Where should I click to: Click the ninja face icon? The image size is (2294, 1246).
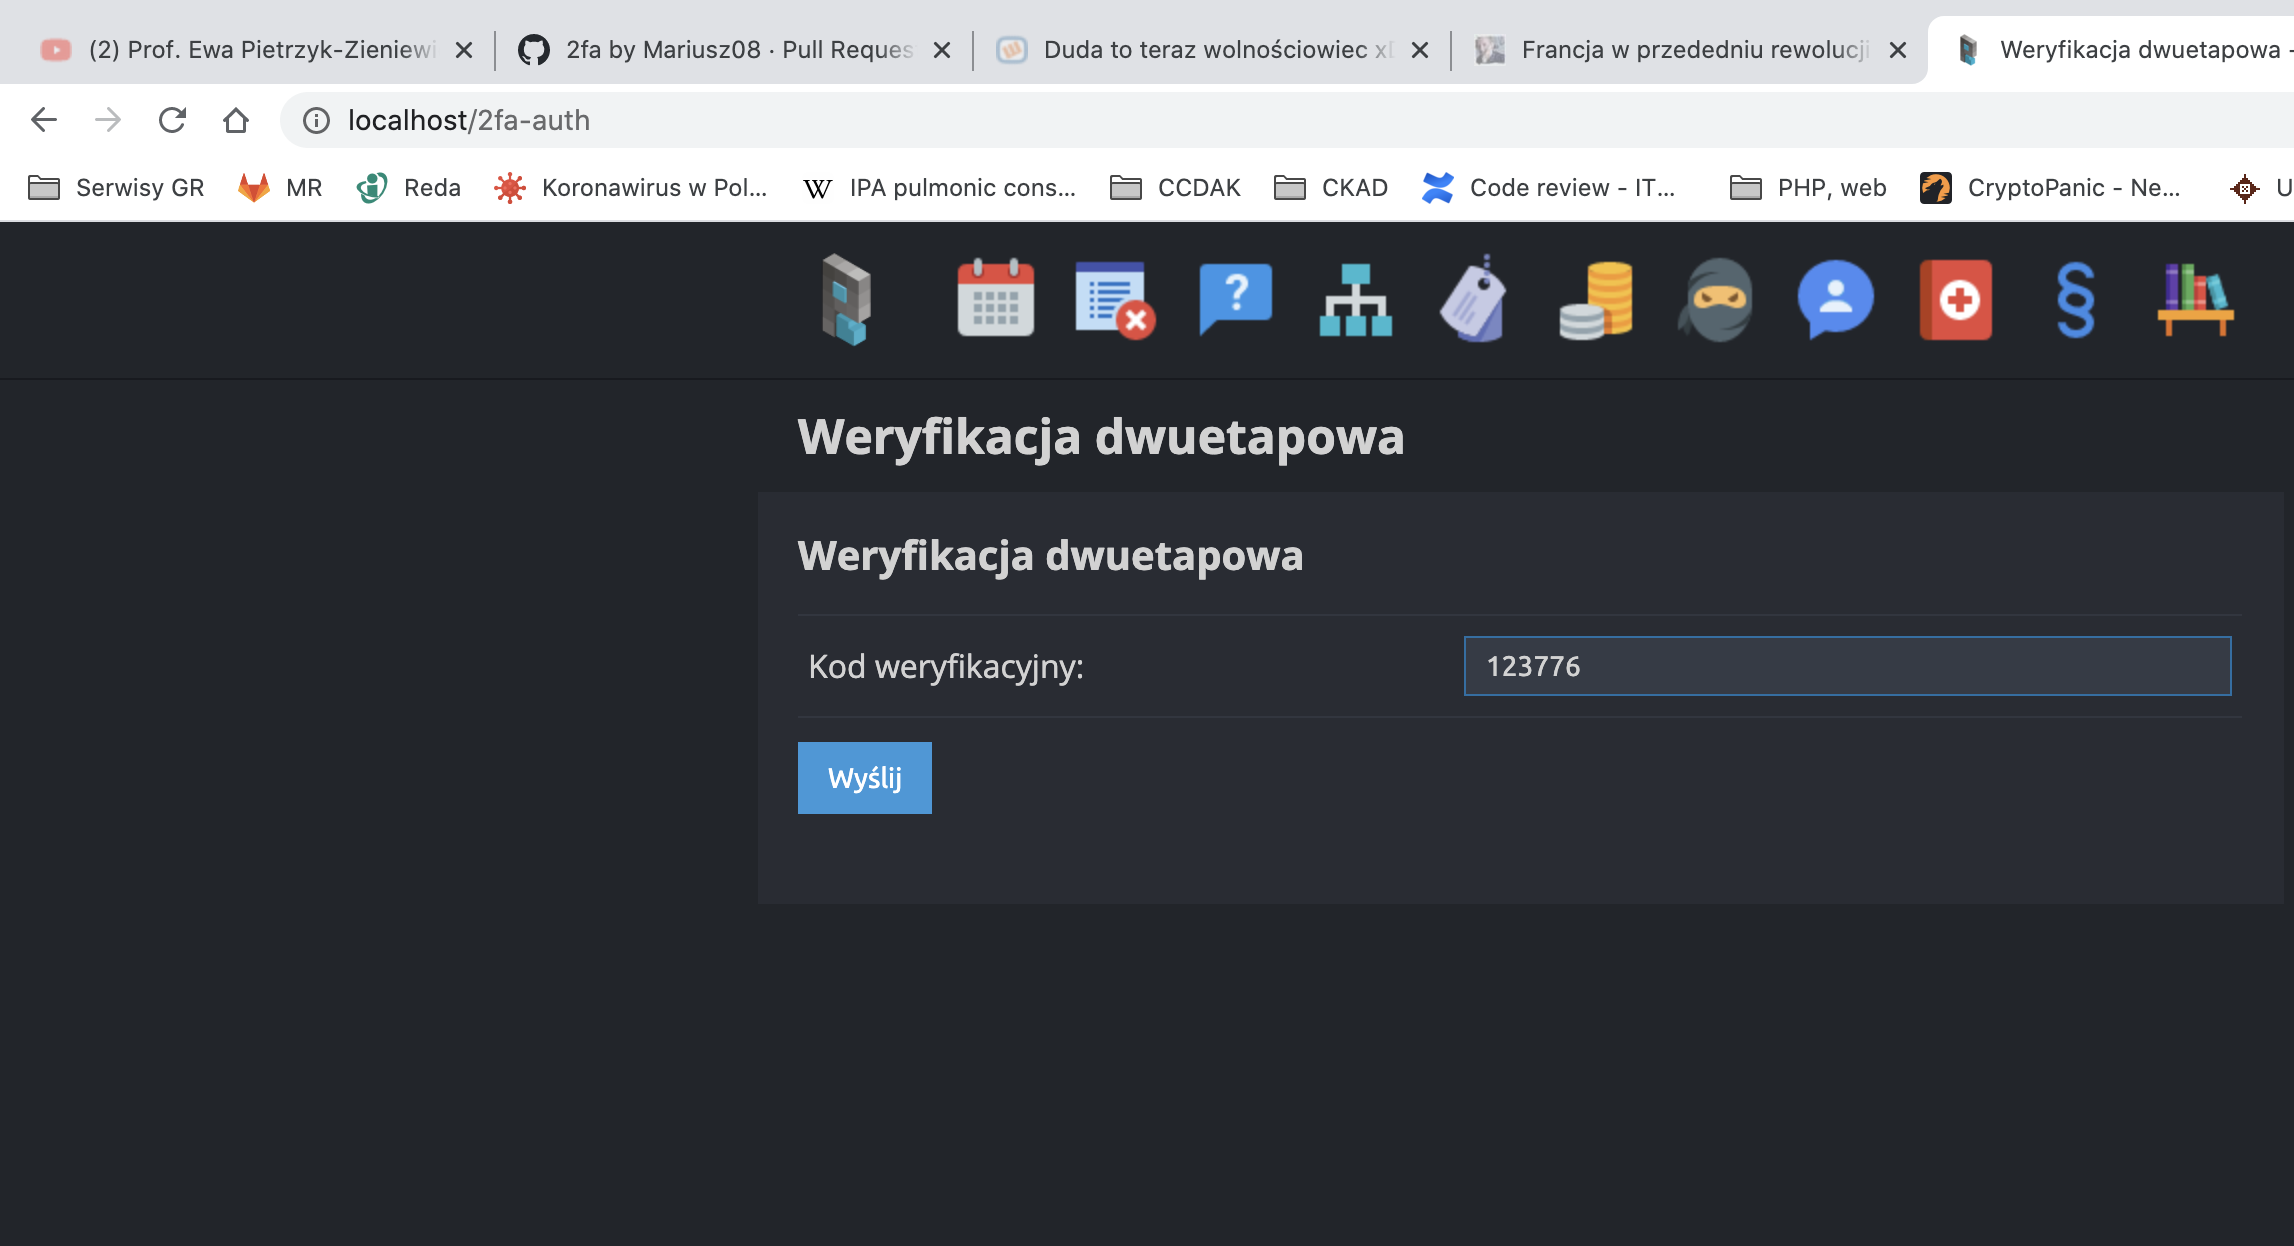point(1716,299)
